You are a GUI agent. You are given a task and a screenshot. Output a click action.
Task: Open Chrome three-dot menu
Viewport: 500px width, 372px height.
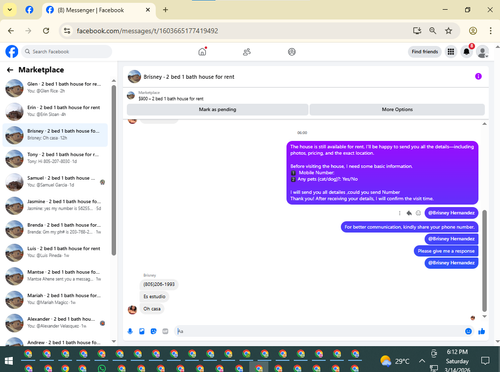click(x=490, y=31)
